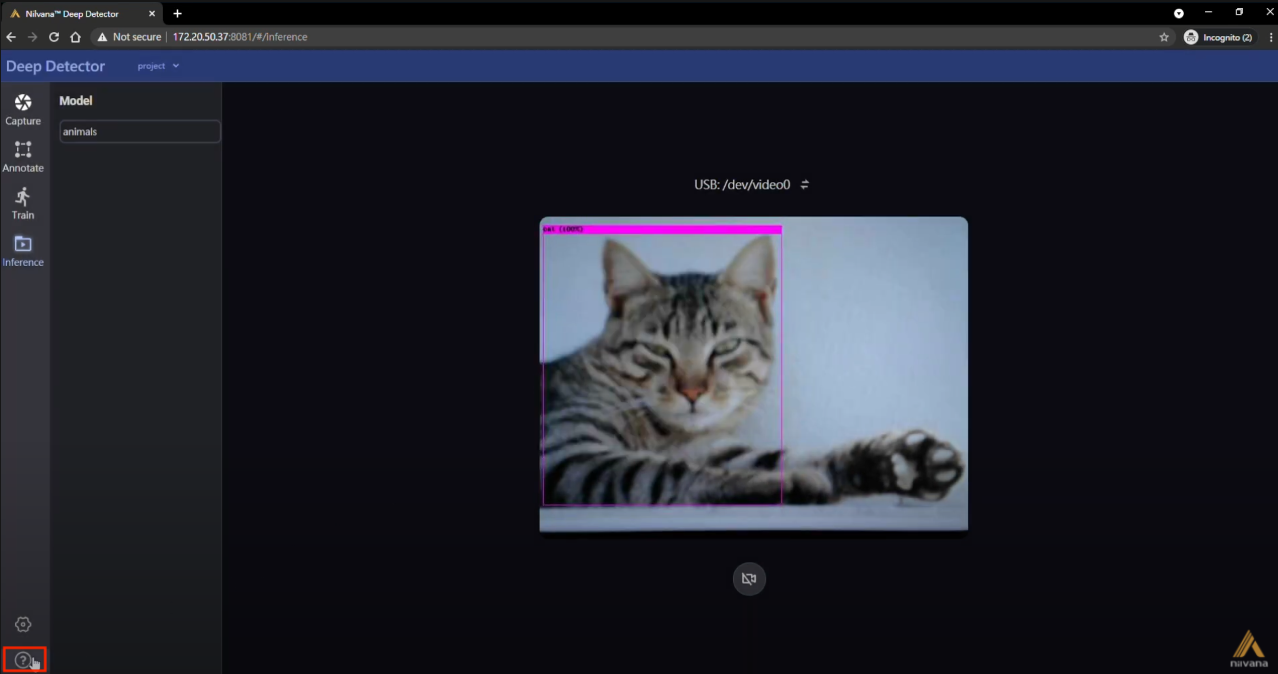Click the recording indicator in title bar

tap(1179, 13)
